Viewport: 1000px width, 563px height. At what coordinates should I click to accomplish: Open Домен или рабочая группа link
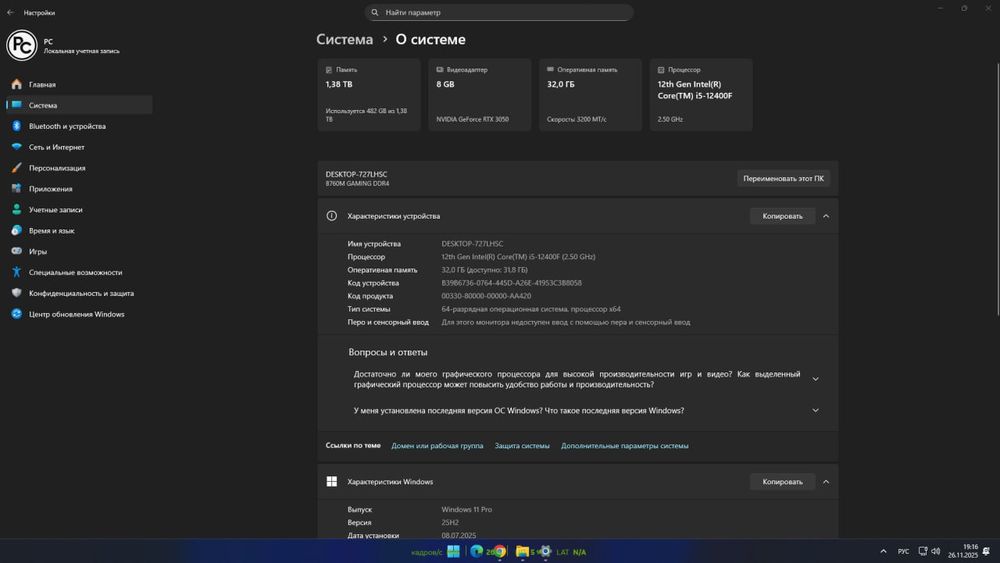(437, 446)
